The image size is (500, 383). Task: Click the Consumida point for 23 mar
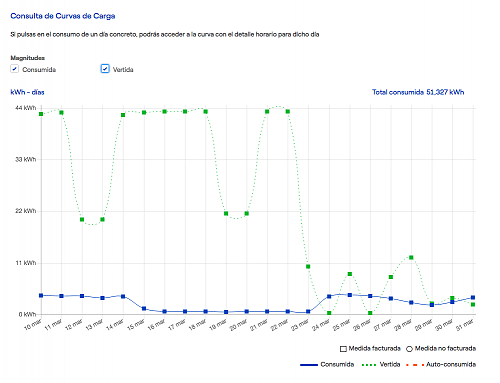308,312
